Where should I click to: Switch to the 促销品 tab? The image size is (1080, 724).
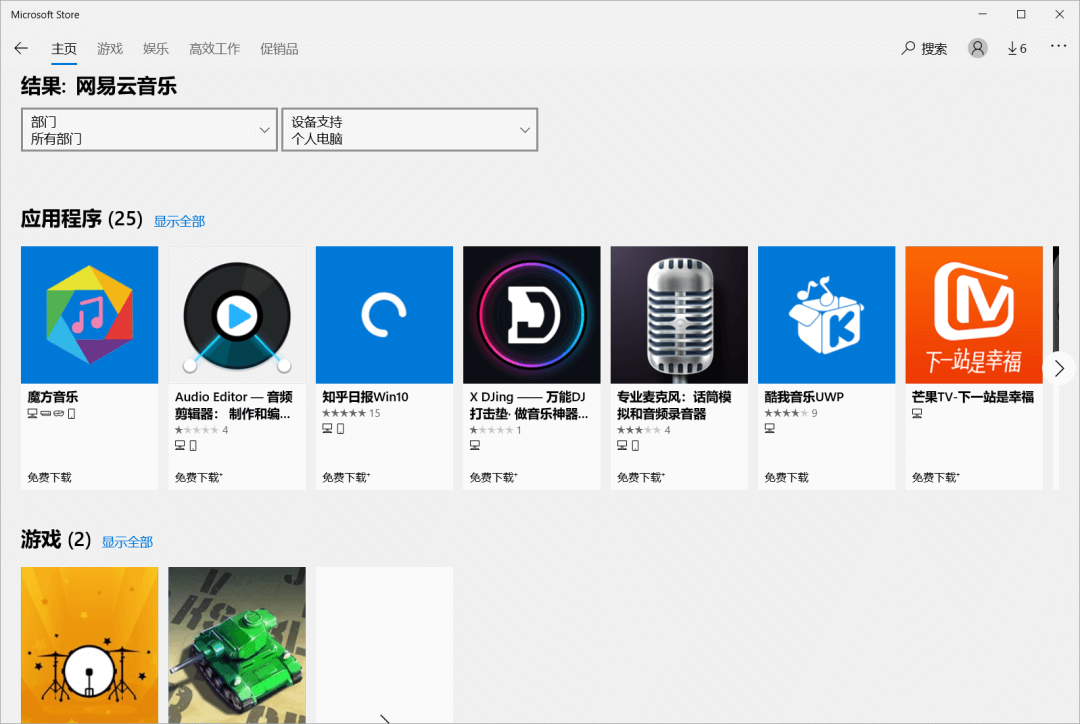point(279,49)
